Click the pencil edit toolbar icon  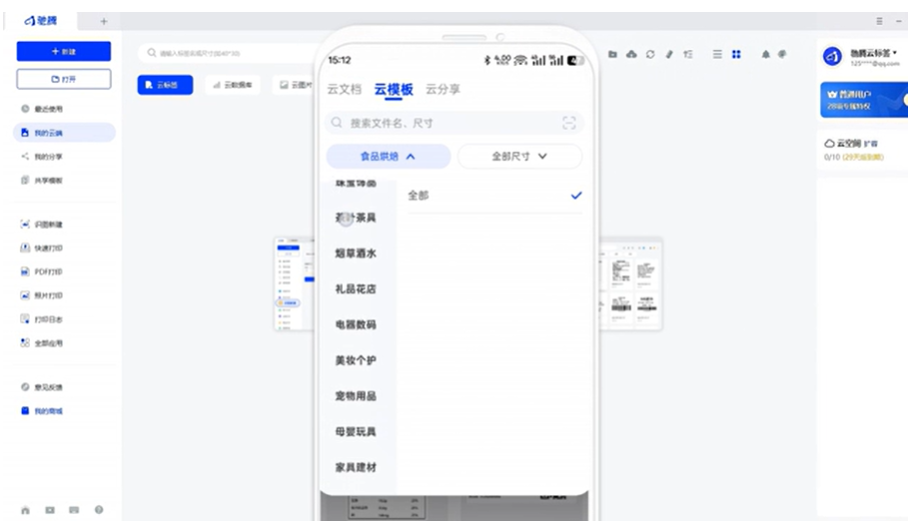coord(669,54)
